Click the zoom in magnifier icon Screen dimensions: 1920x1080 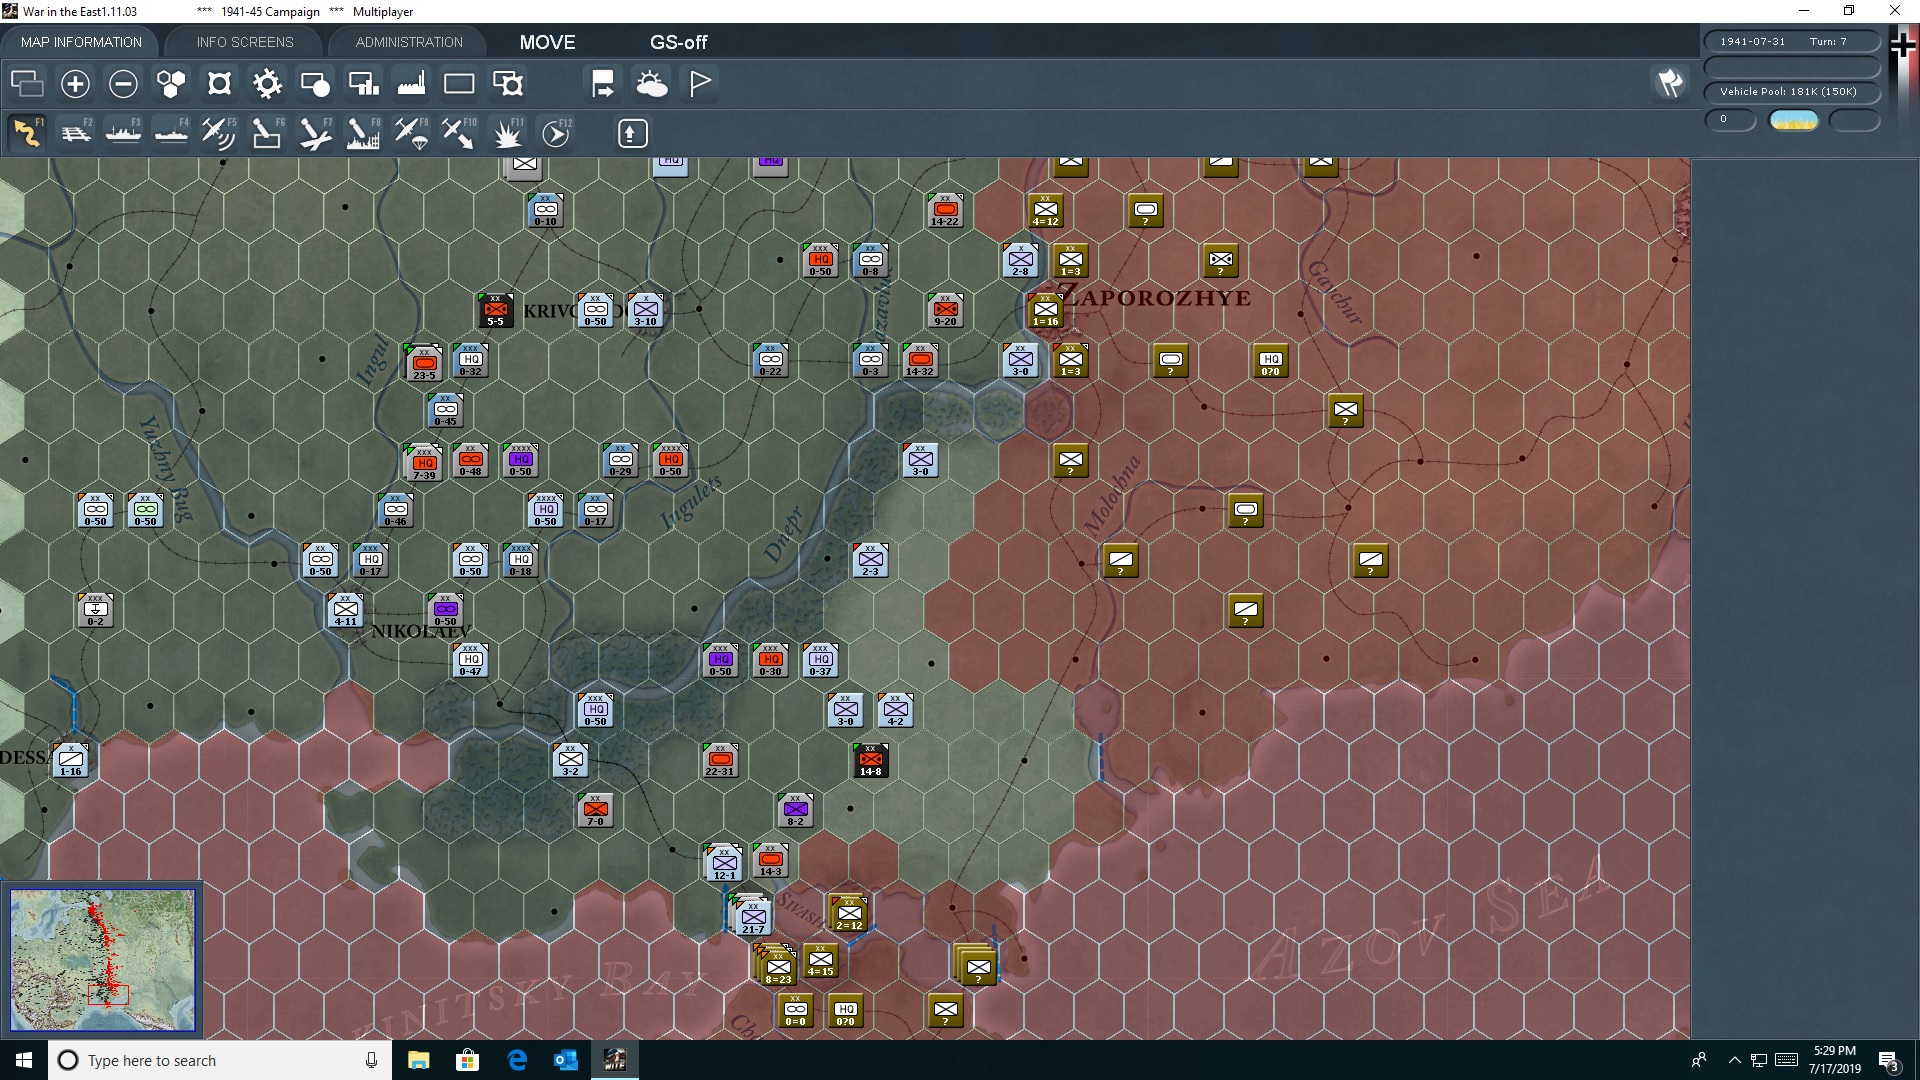pos(74,84)
